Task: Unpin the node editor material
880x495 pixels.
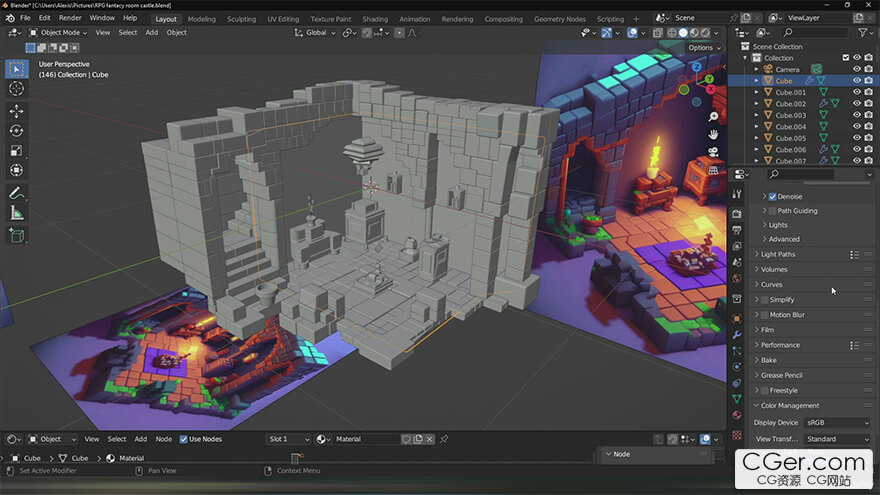Action: coord(444,439)
